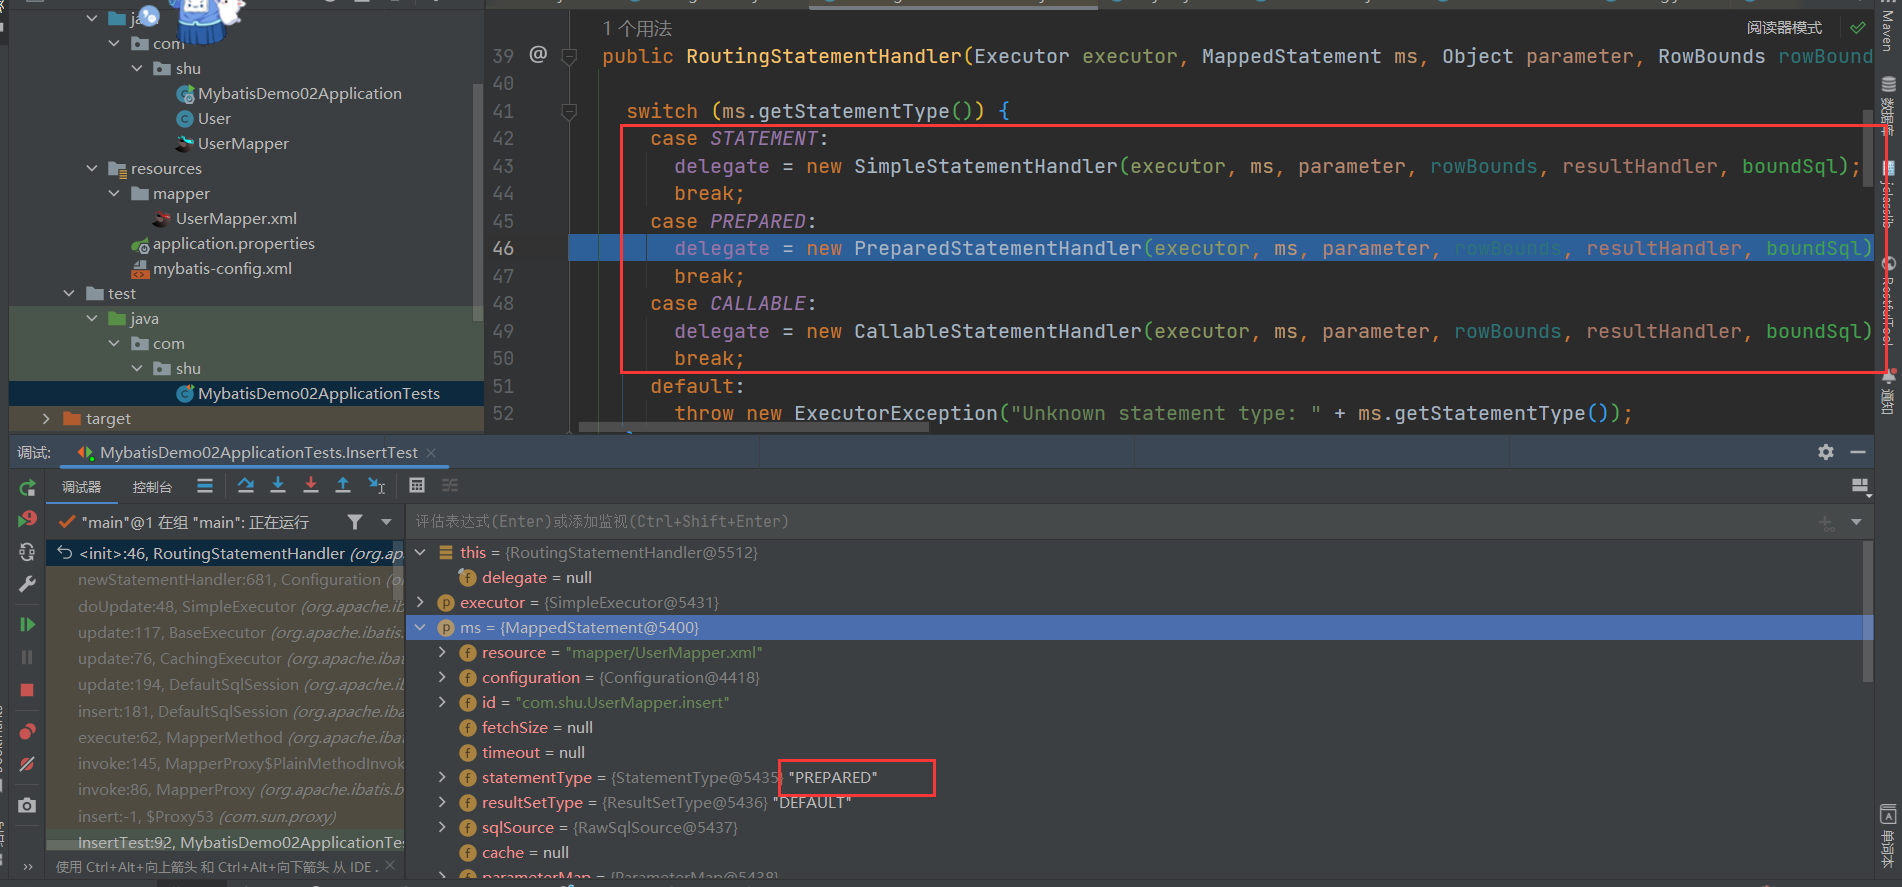Click the green inspection checkmark
This screenshot has width=1902, height=887.
[x=1858, y=28]
